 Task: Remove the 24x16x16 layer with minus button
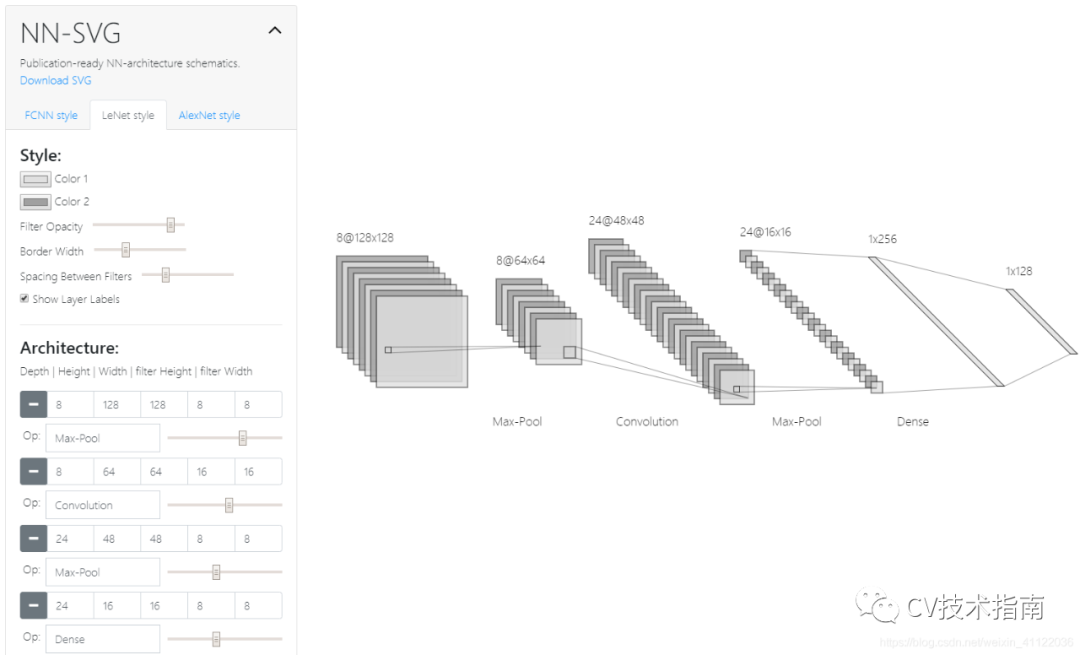[x=33, y=605]
